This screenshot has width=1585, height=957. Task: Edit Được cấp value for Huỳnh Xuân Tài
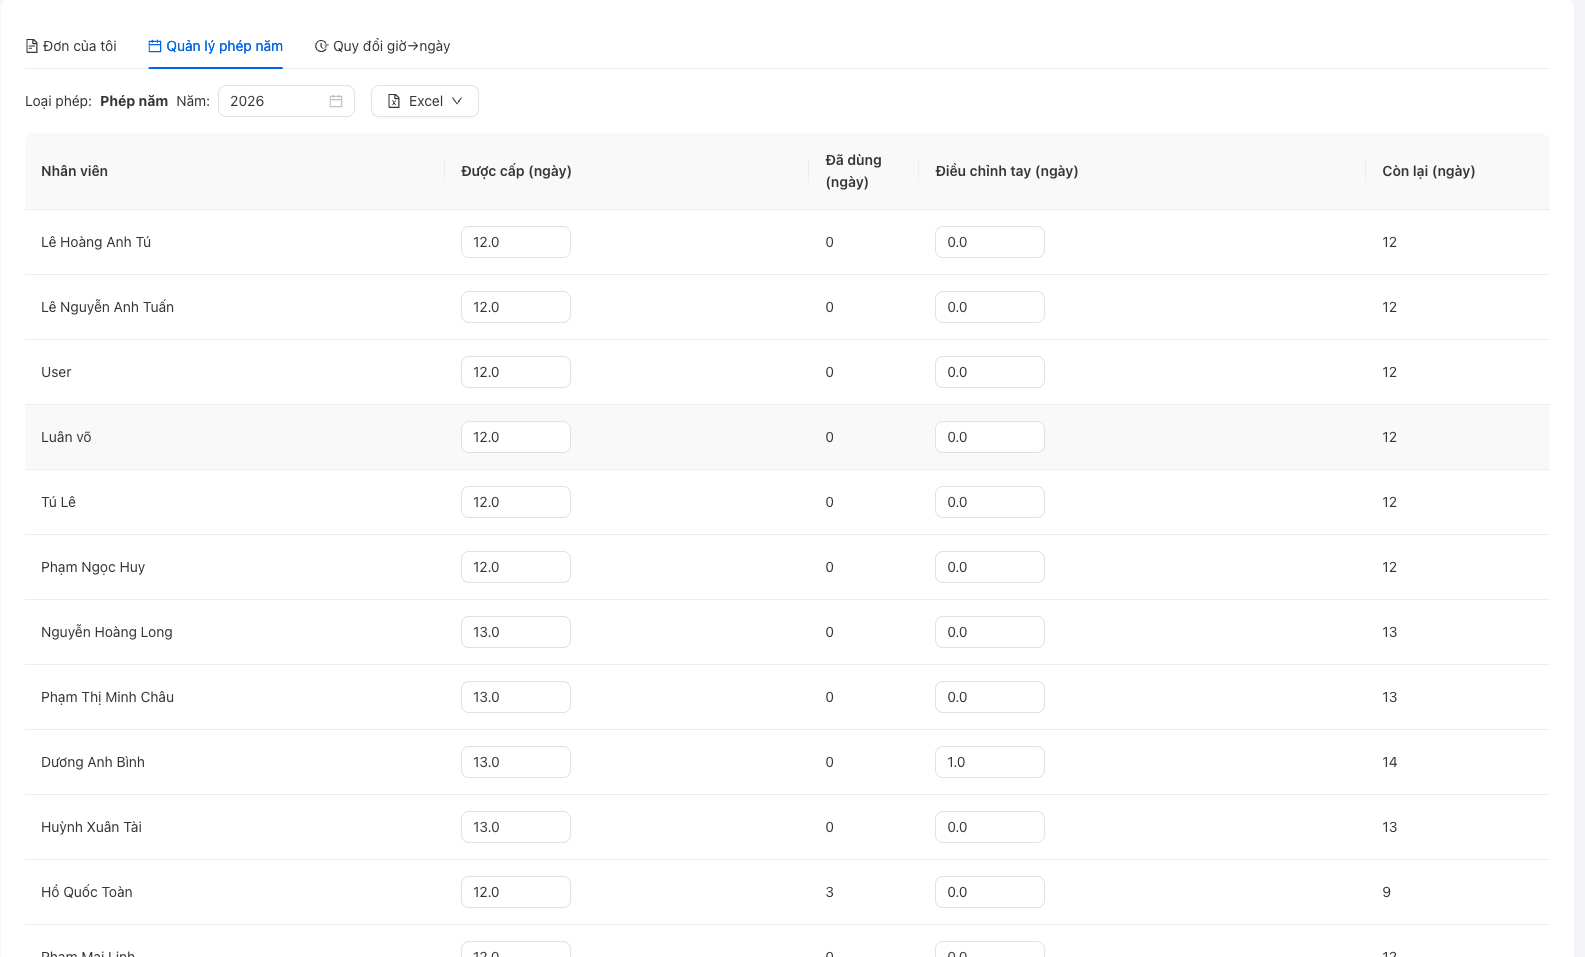(x=516, y=827)
